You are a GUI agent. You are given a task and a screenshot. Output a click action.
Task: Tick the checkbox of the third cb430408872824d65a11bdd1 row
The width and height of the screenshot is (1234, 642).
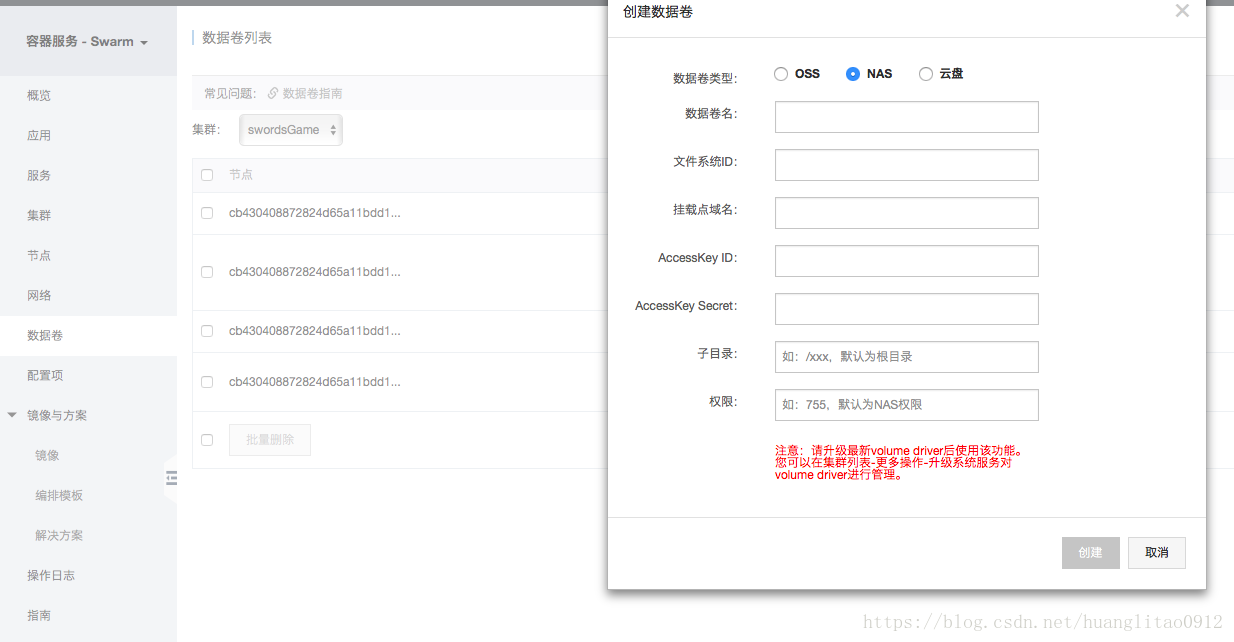click(x=207, y=331)
